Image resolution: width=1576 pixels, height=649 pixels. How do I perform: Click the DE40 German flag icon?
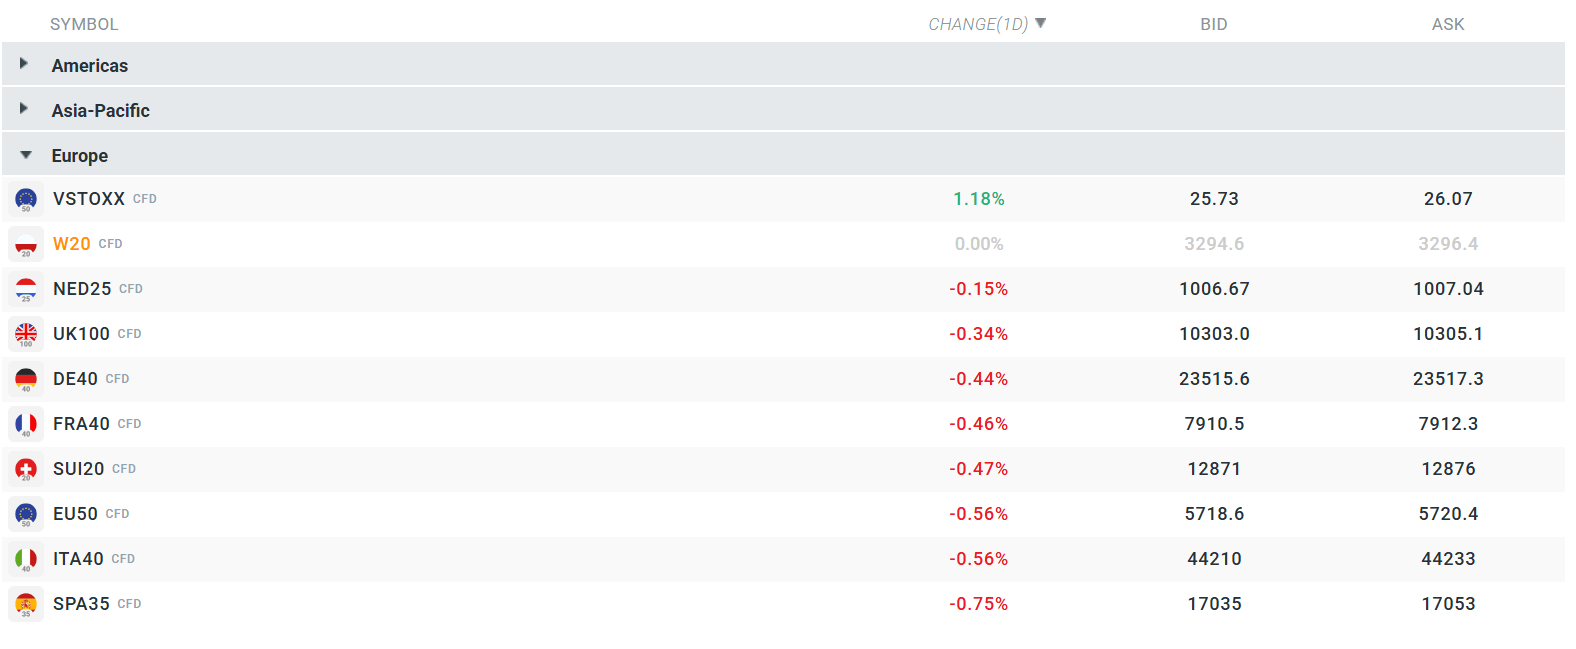[26, 379]
